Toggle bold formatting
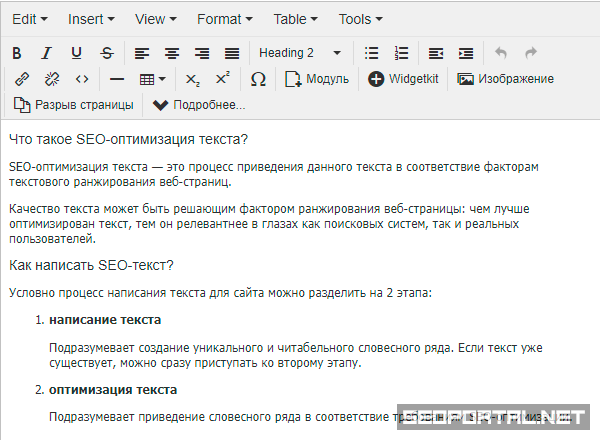This screenshot has height=440, width=600. (x=17, y=53)
